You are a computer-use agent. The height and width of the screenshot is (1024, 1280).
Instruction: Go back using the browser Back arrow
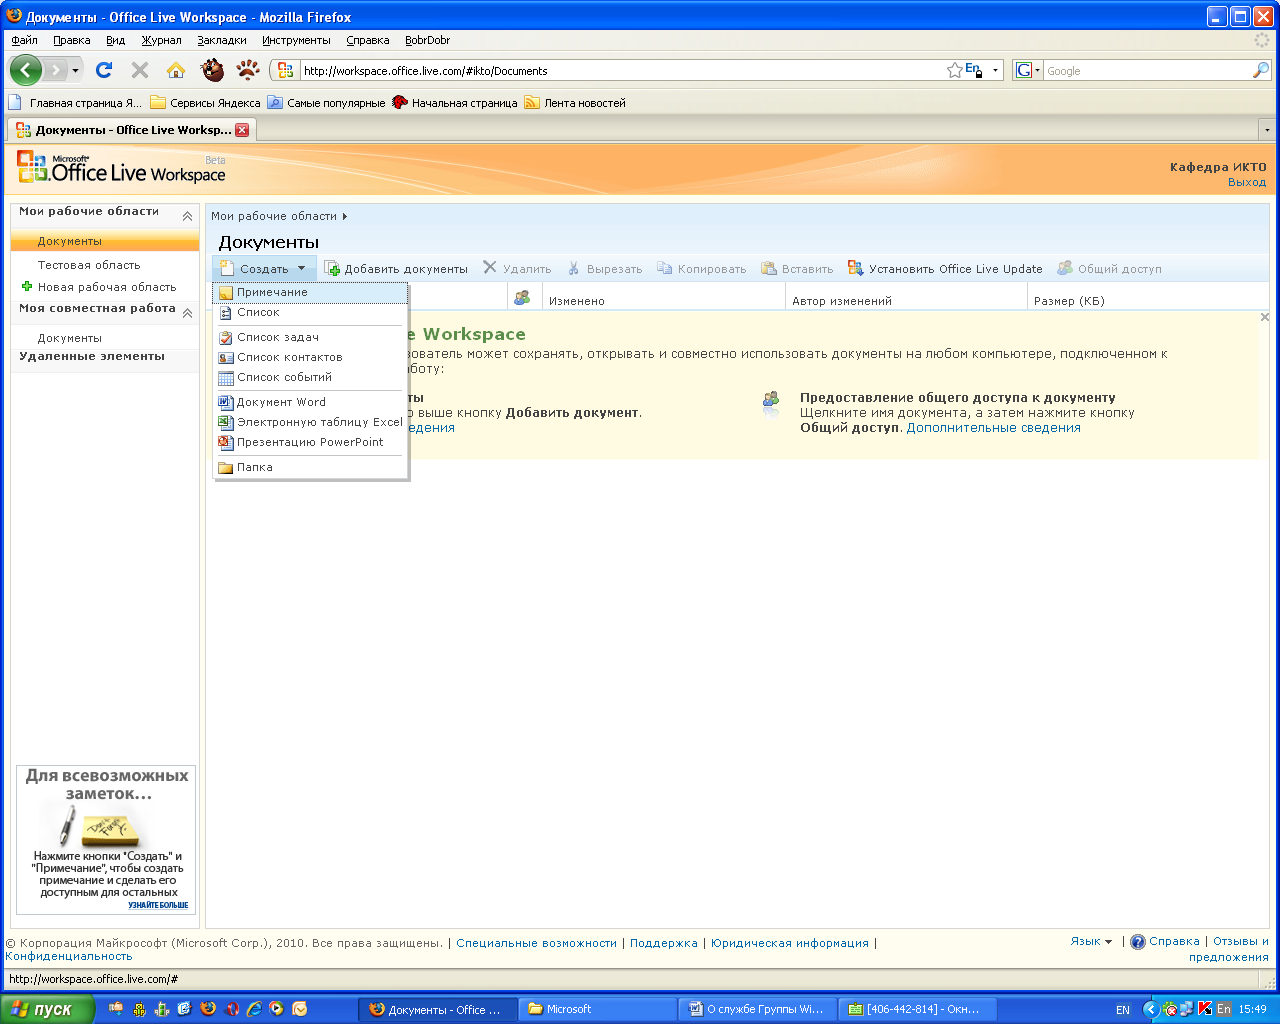point(26,70)
